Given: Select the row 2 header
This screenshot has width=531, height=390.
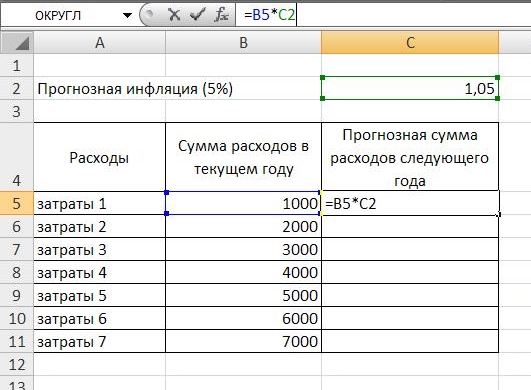Looking at the screenshot, I should [x=17, y=88].
